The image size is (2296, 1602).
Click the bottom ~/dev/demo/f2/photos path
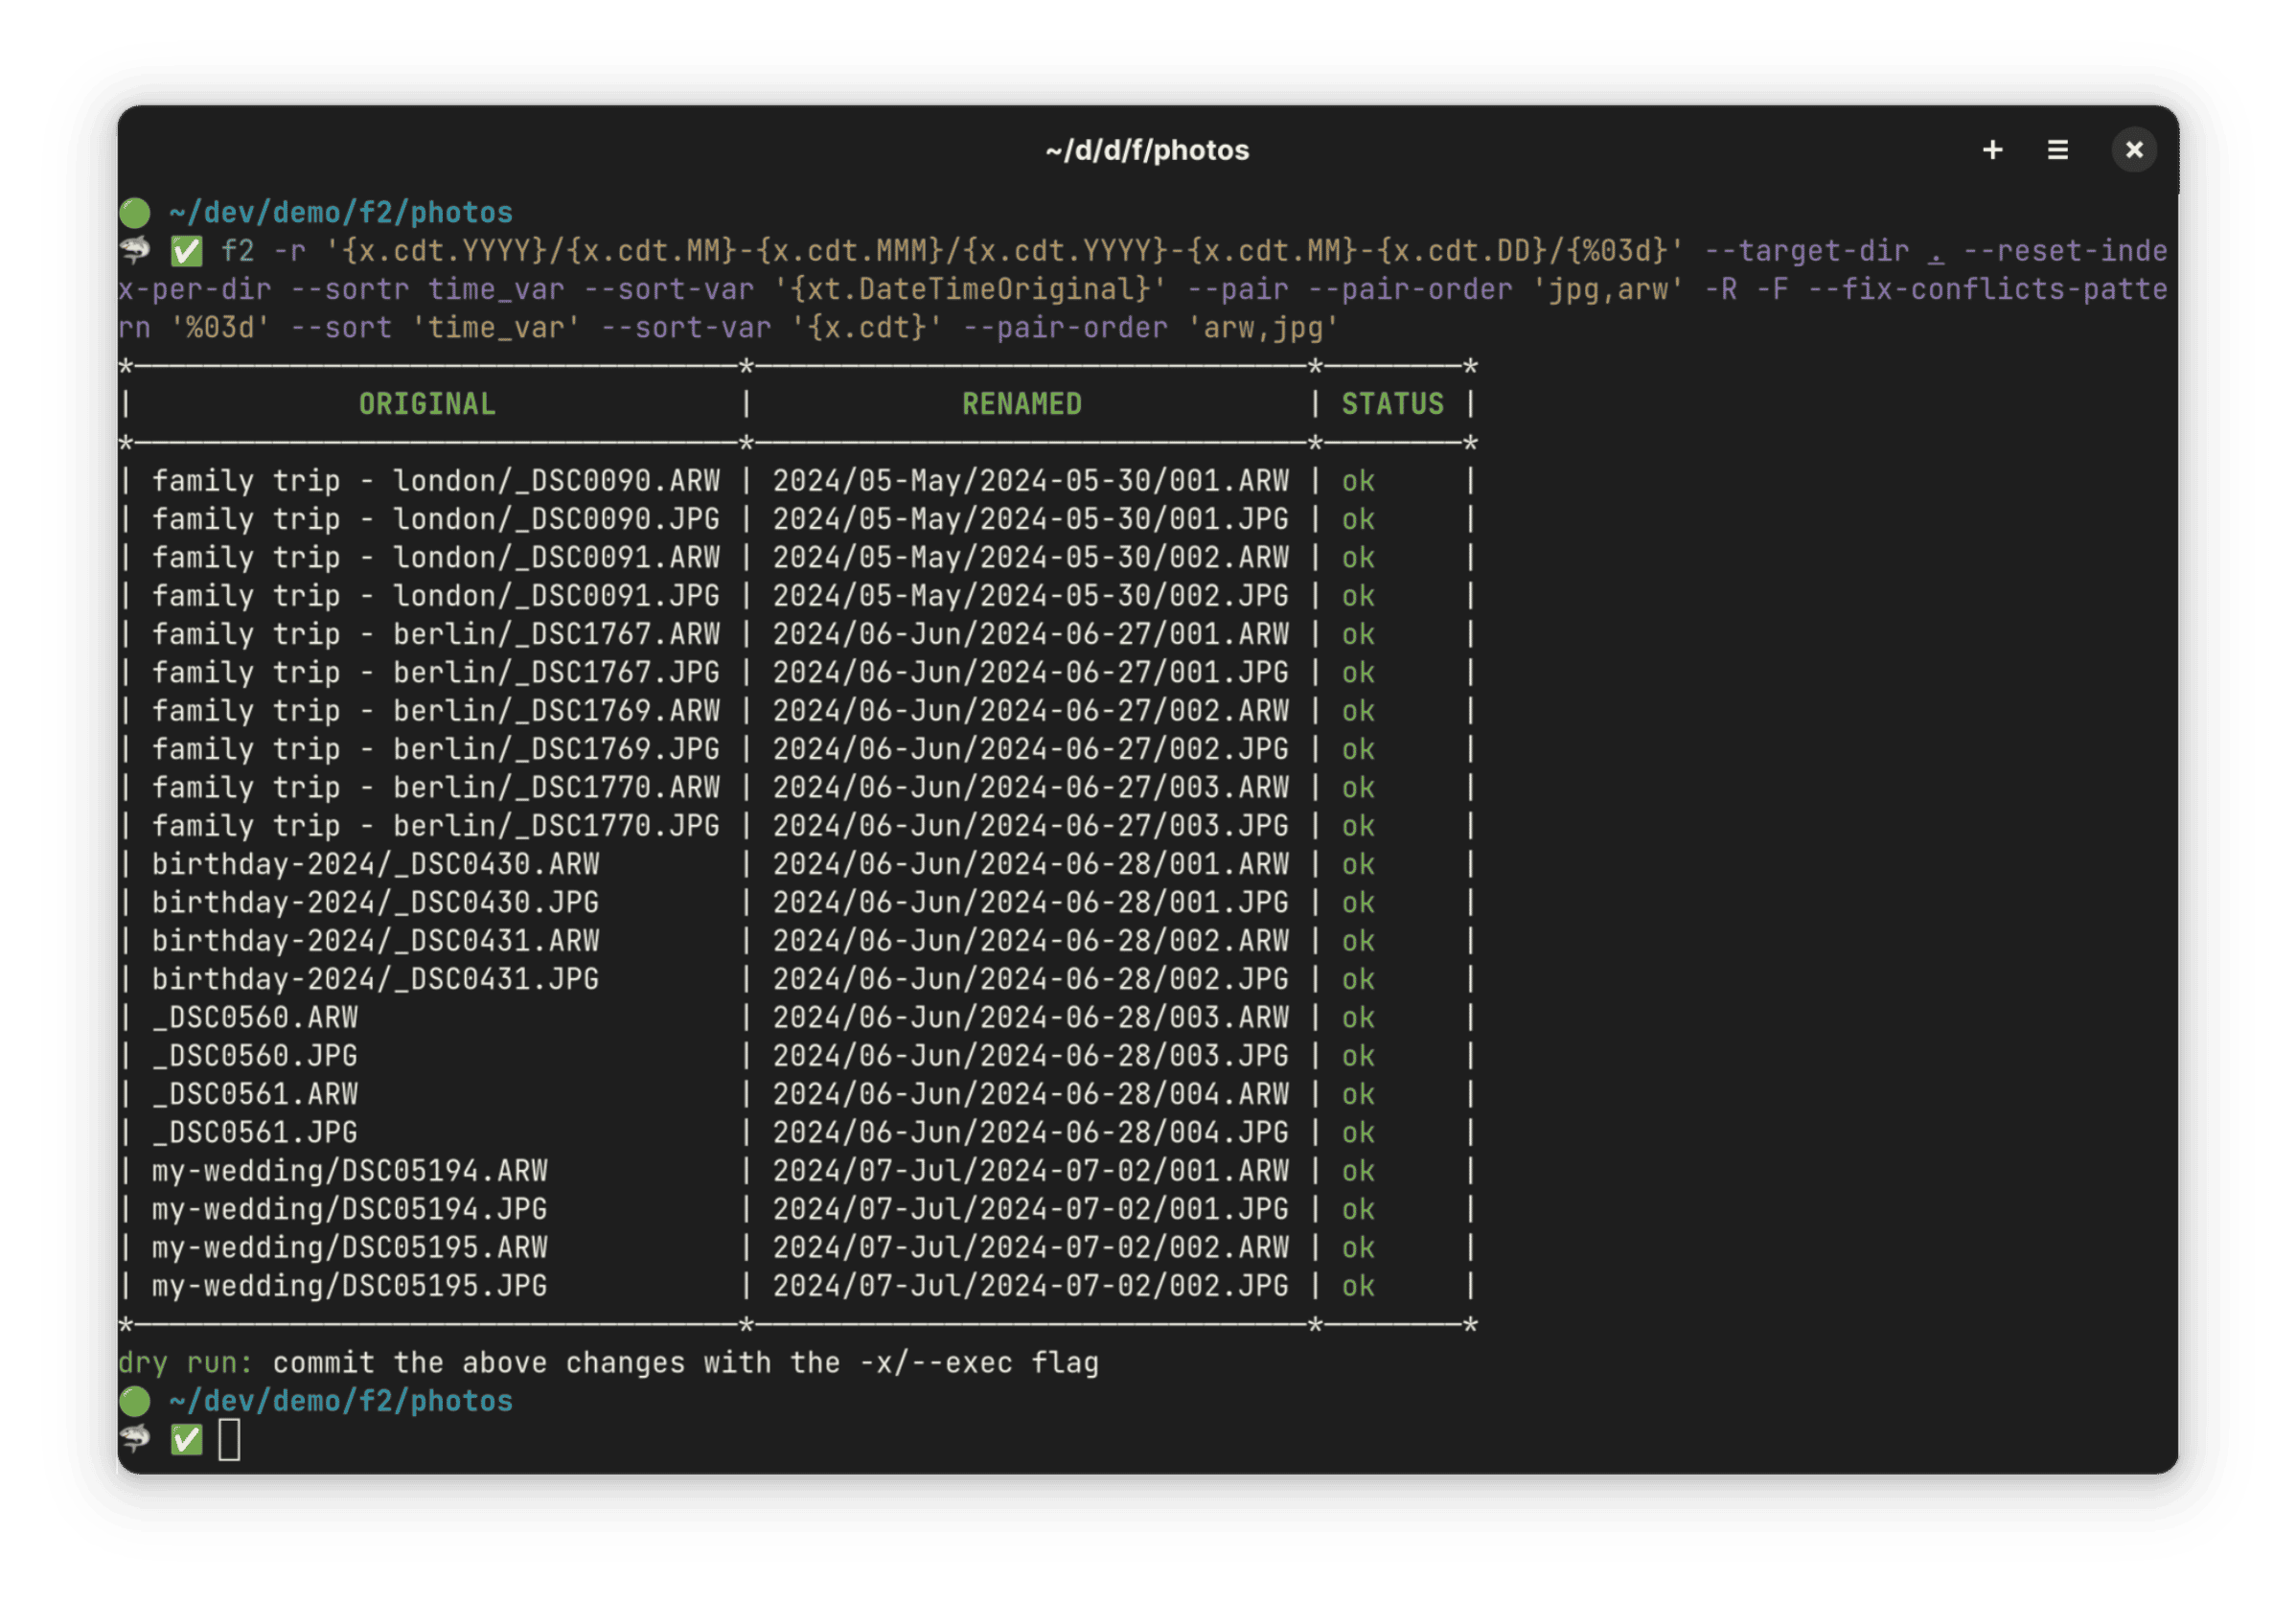(x=340, y=1401)
